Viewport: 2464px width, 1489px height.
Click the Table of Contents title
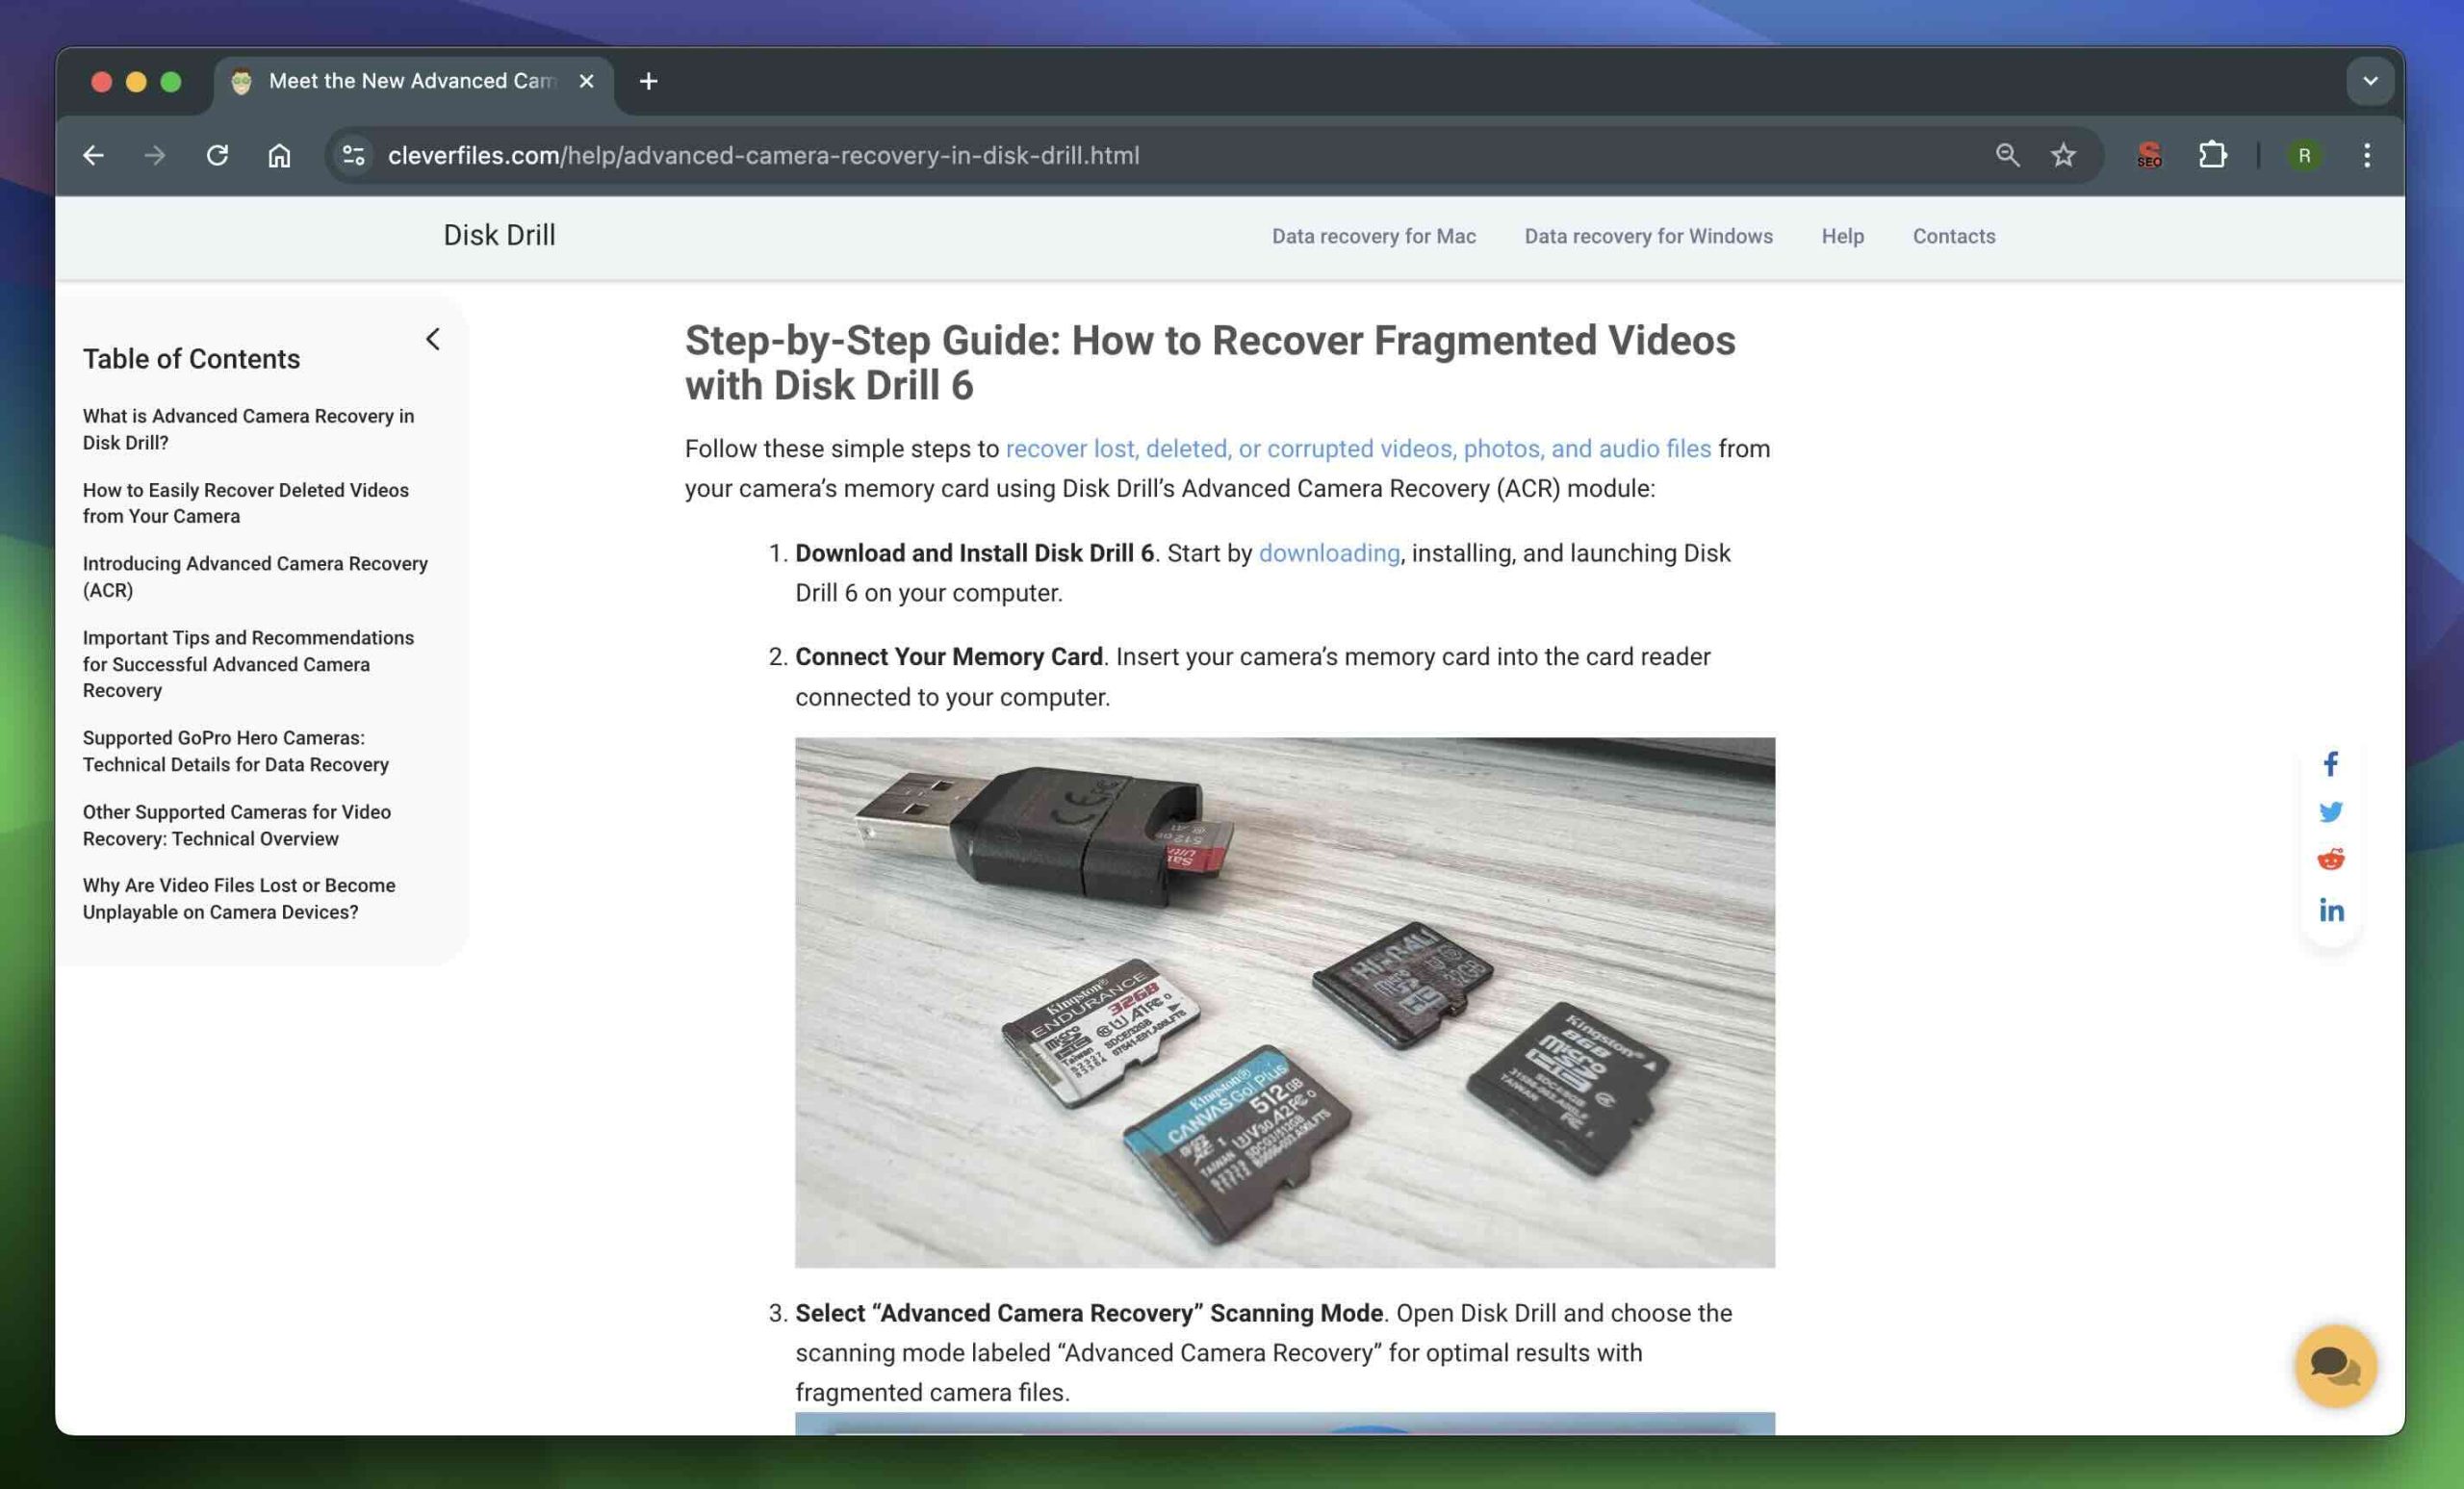click(191, 359)
